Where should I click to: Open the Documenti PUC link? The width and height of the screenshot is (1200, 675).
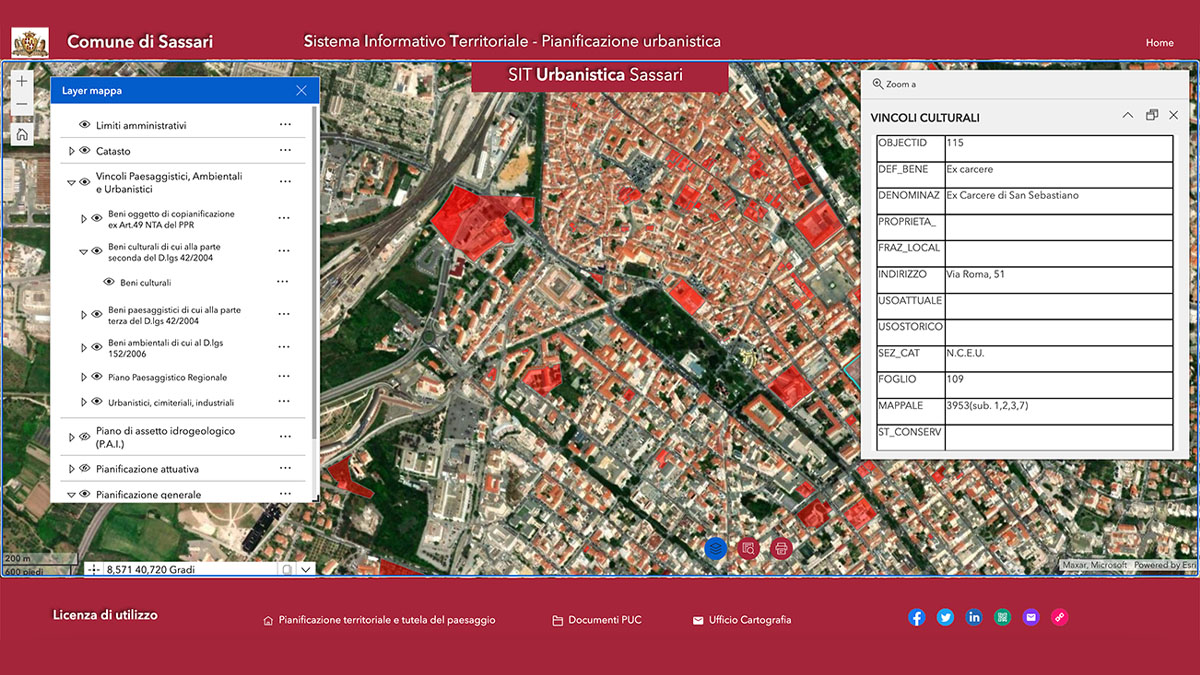(x=597, y=620)
